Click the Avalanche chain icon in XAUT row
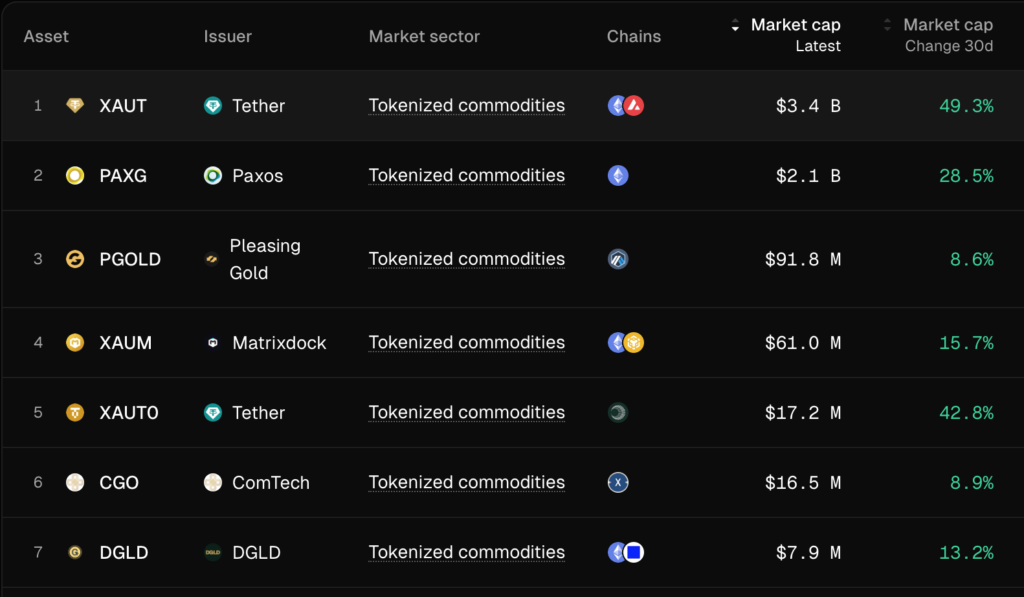This screenshot has height=597, width=1024. coord(633,106)
